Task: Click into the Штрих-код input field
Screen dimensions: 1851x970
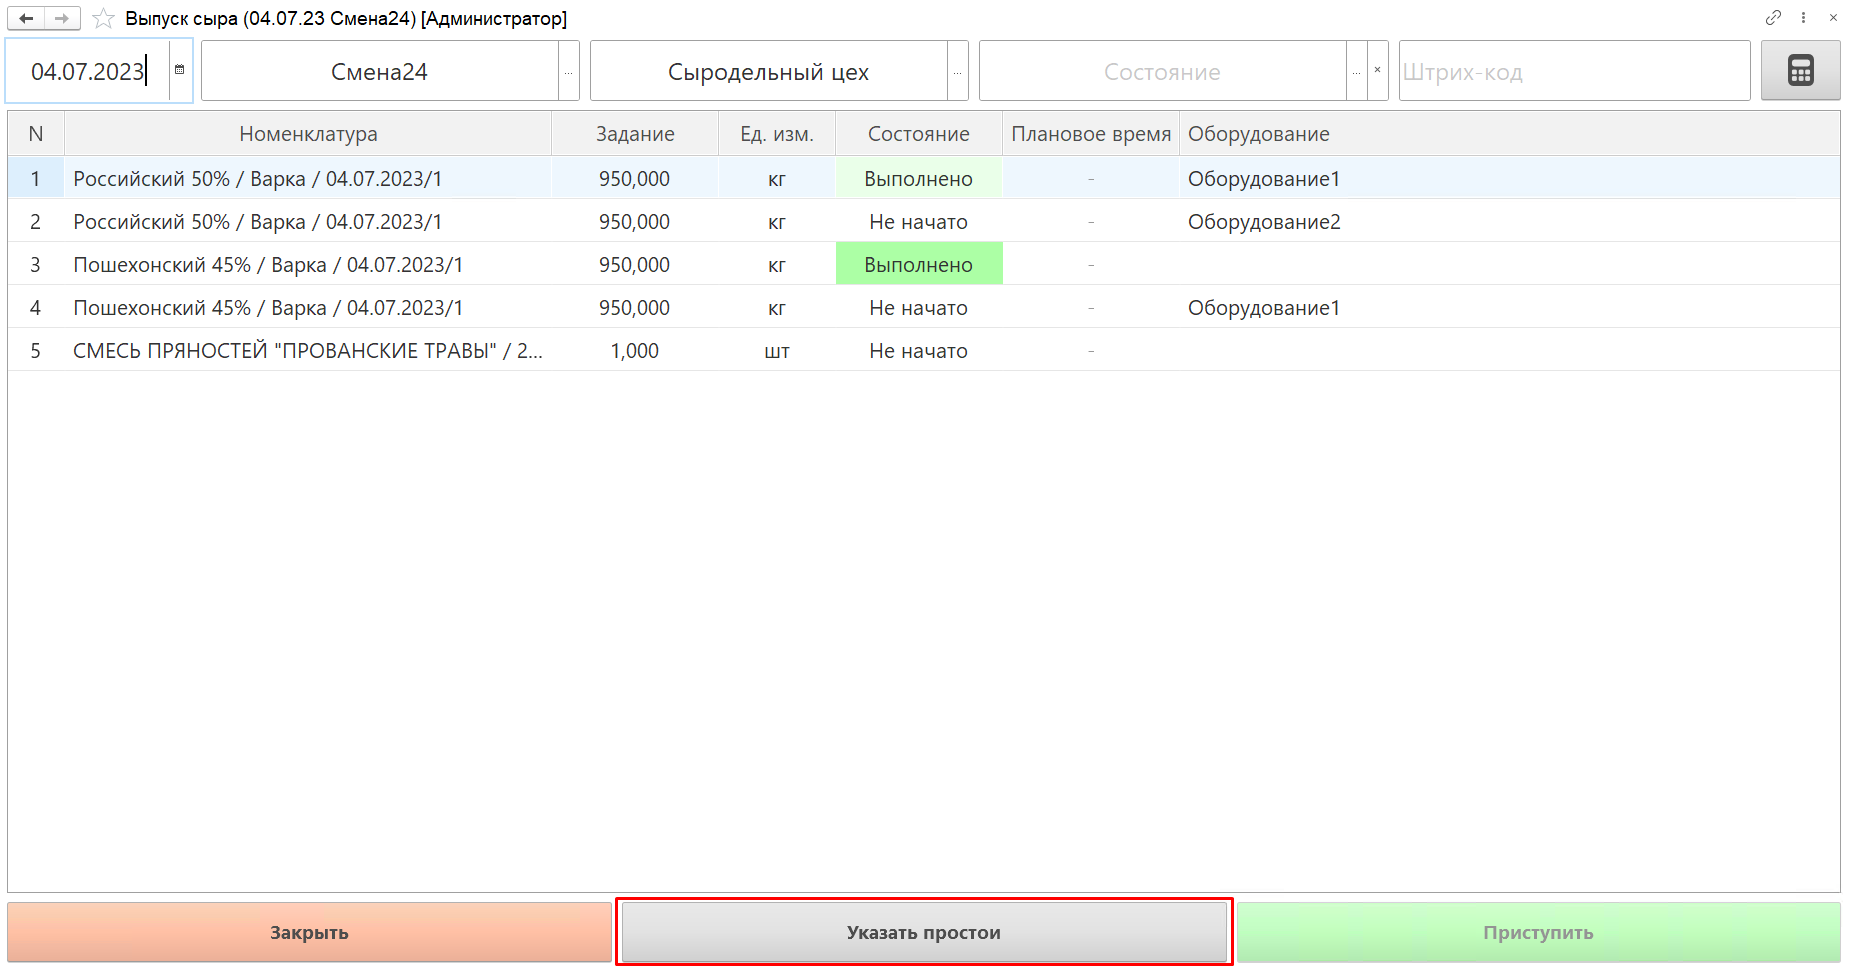Action: [x=1573, y=72]
